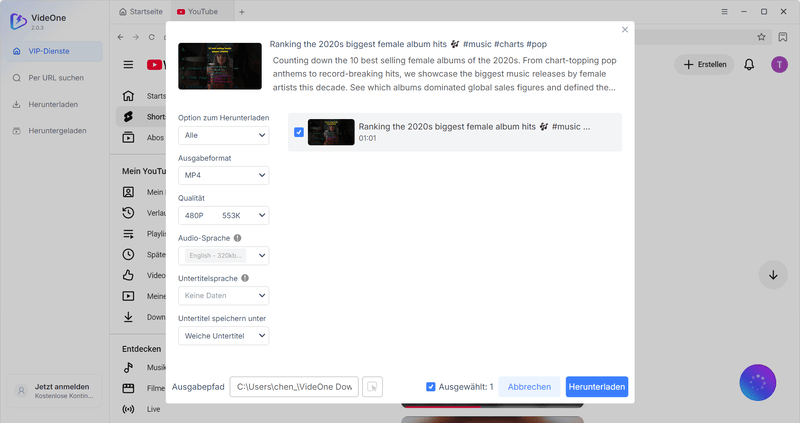Open the Option zum Herunterladen dropdown showing Alle
The height and width of the screenshot is (423, 800).
click(x=223, y=135)
